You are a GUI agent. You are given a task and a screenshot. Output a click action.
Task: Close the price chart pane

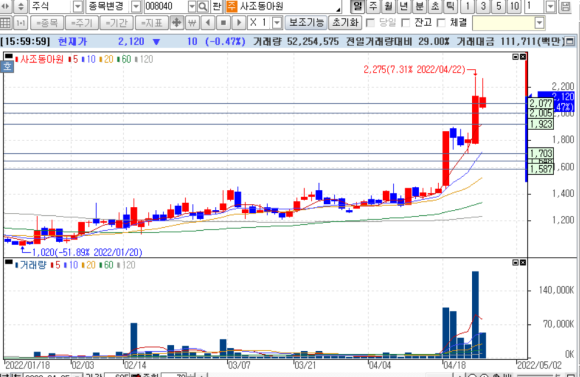pyautogui.click(x=523, y=57)
